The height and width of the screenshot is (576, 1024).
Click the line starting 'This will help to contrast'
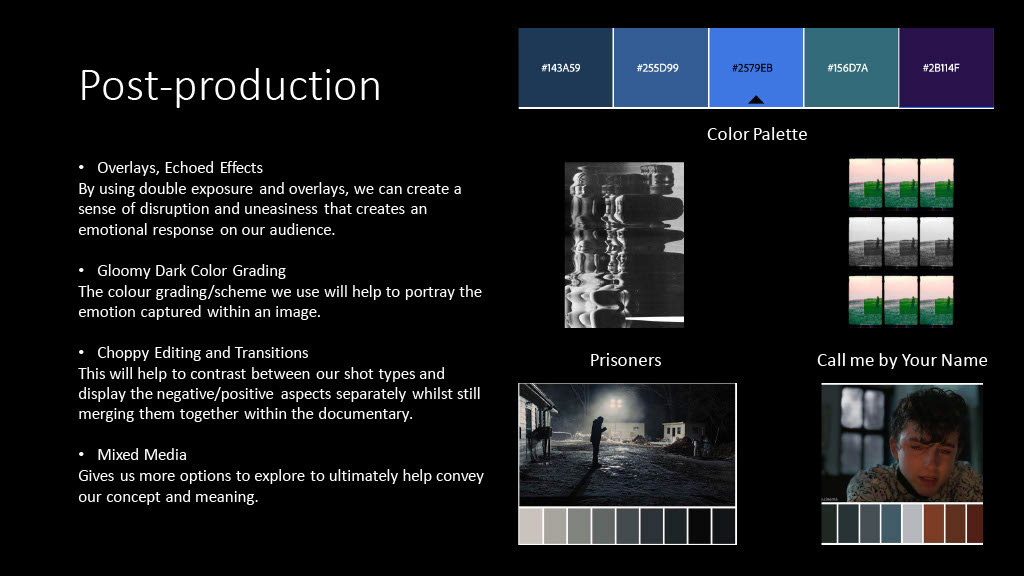[261, 374]
